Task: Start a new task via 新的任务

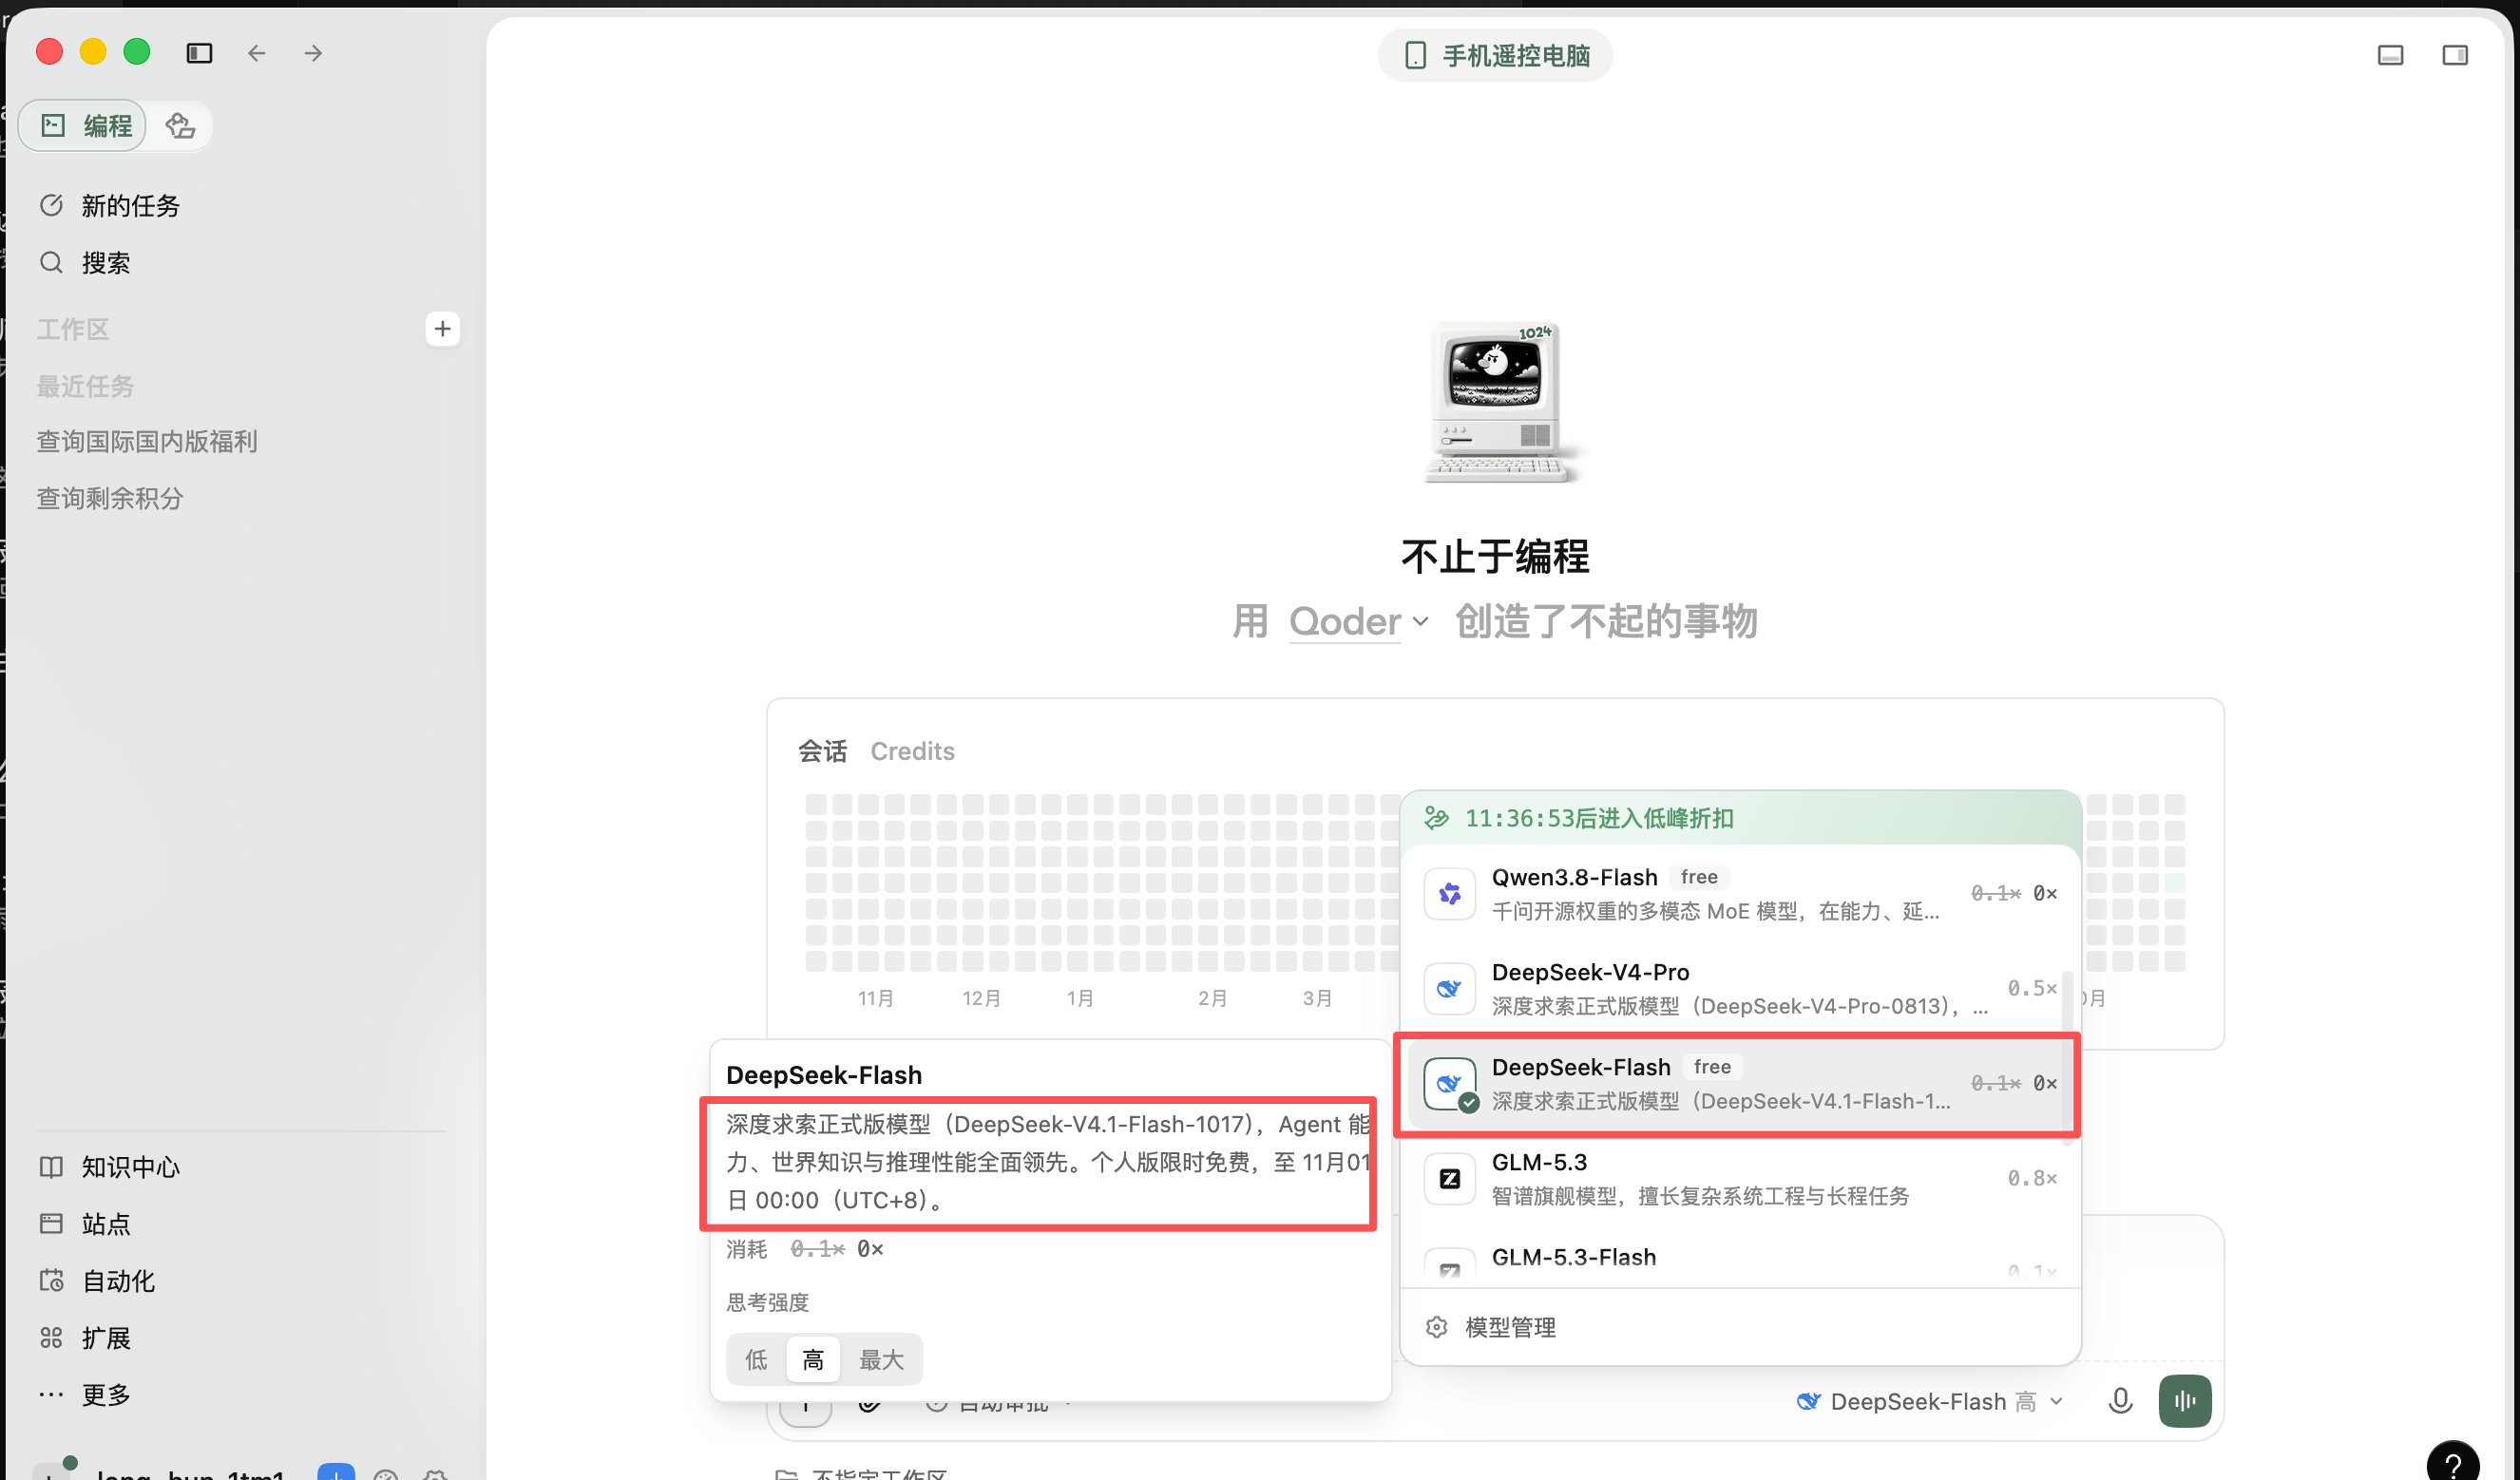Action: 110,206
